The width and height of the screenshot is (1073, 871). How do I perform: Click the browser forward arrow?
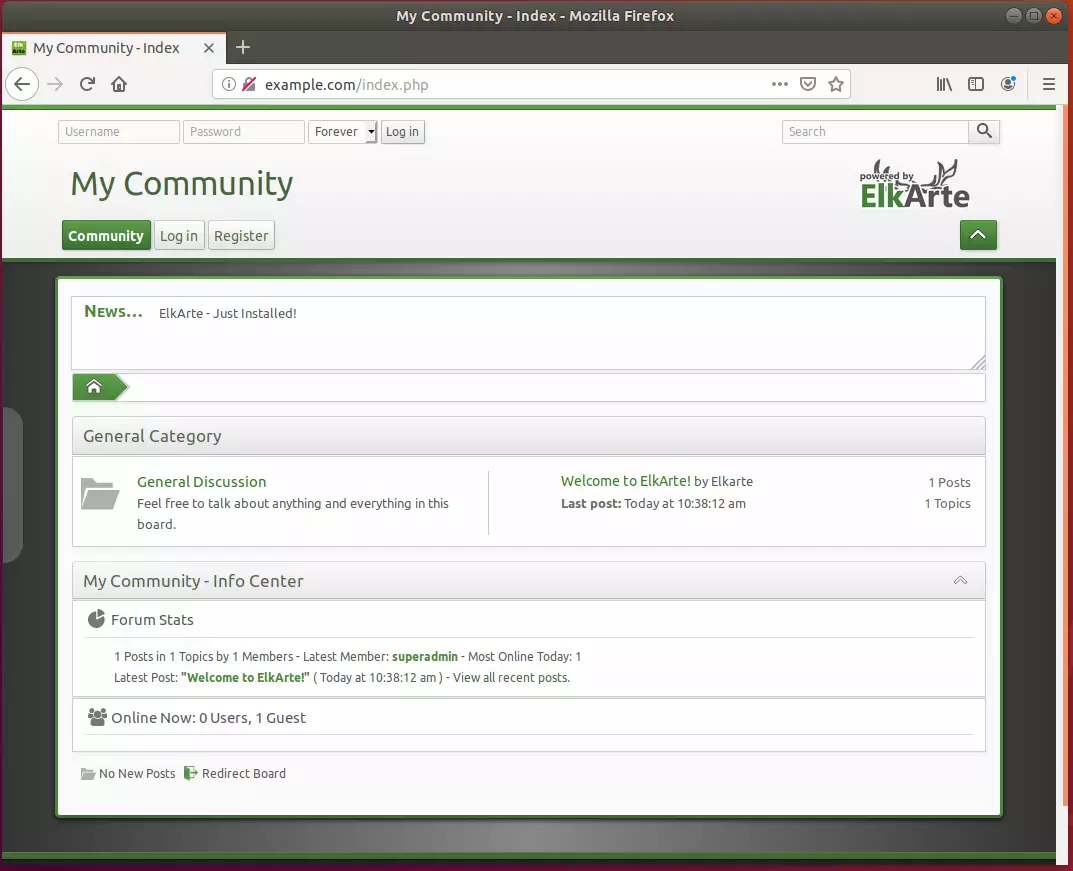[x=55, y=84]
